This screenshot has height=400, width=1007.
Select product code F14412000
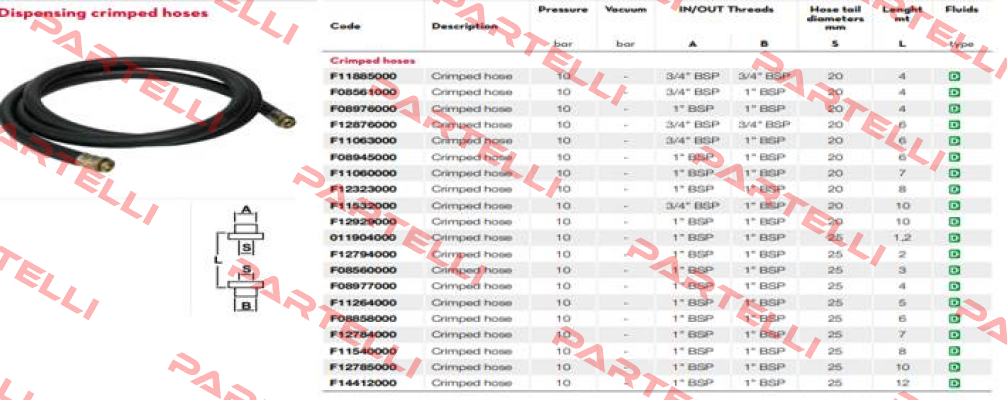tap(363, 383)
